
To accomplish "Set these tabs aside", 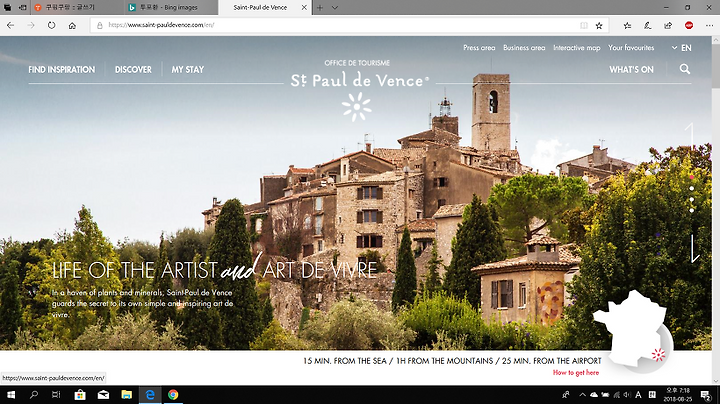I will (x=22, y=7).
